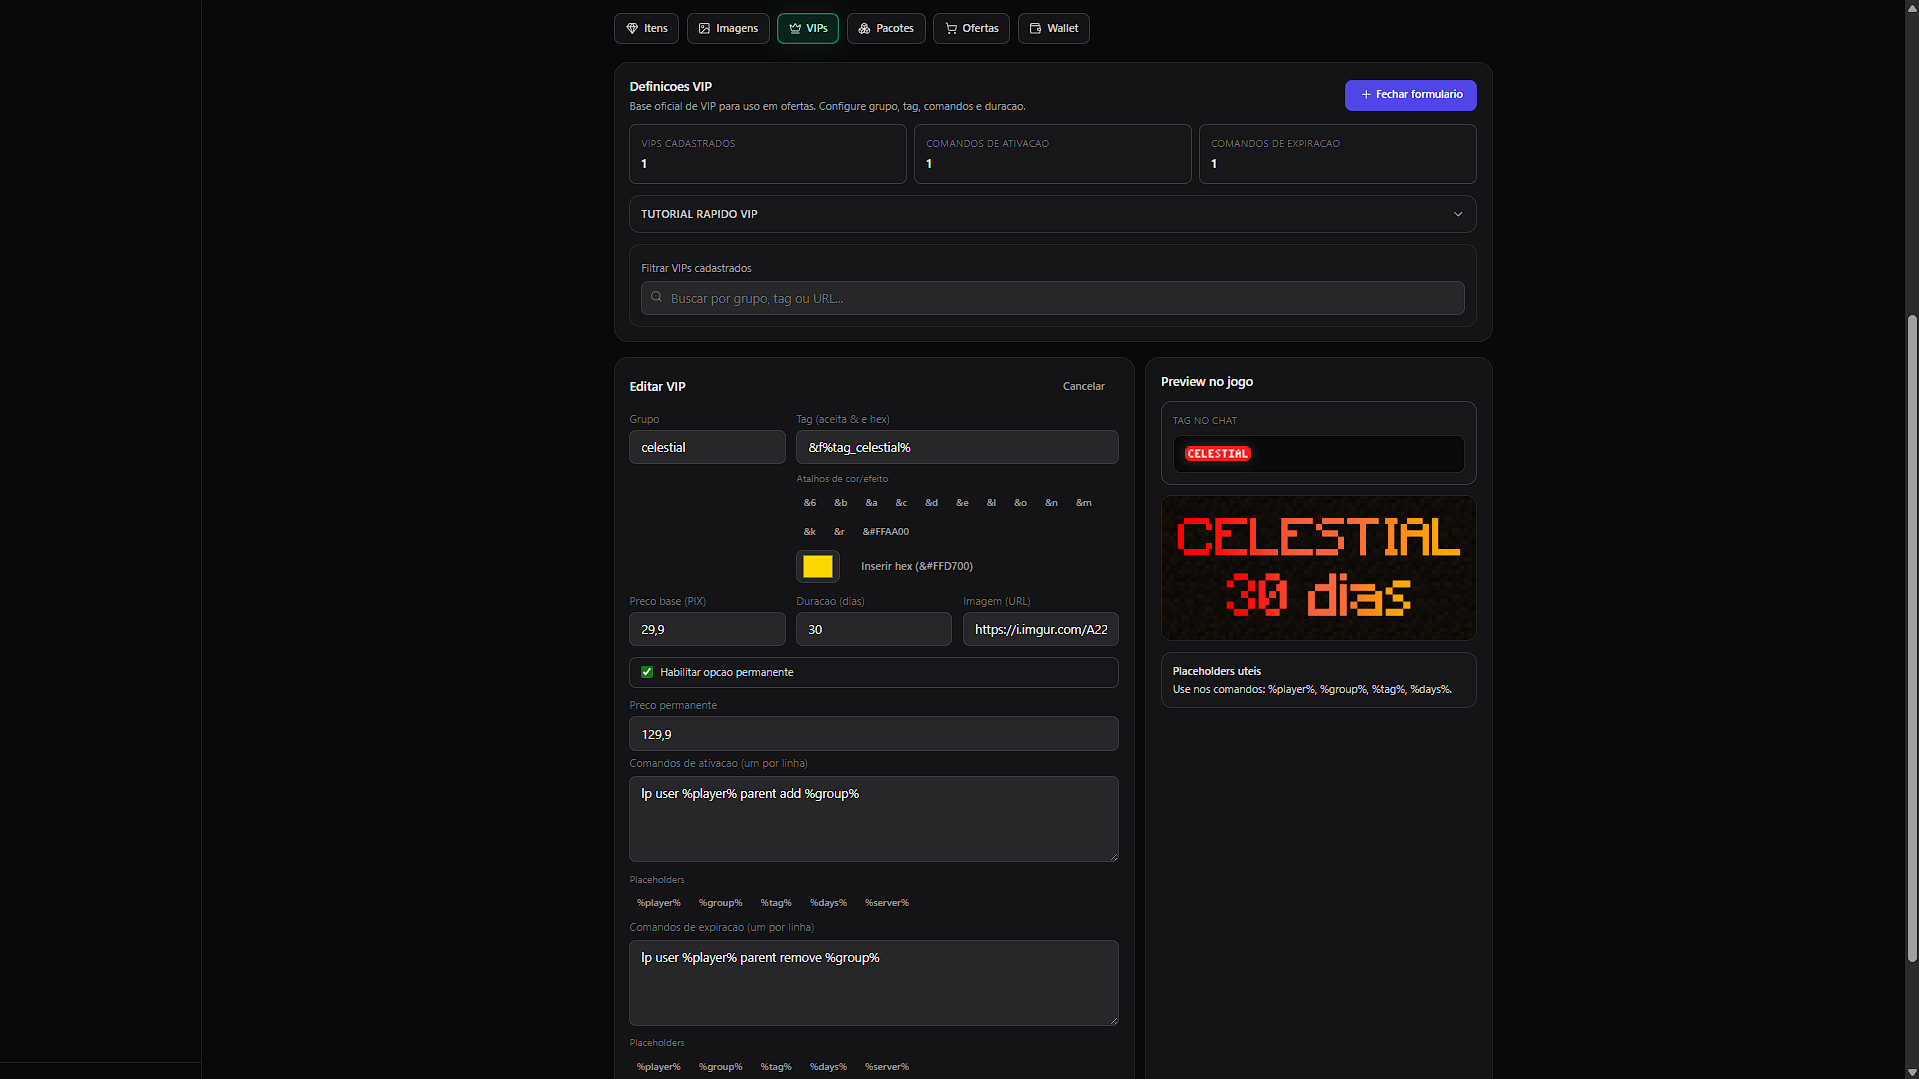The height and width of the screenshot is (1079, 1919).
Task: Expand the Tutorial Rapido VIP section
Action: click(x=1051, y=214)
